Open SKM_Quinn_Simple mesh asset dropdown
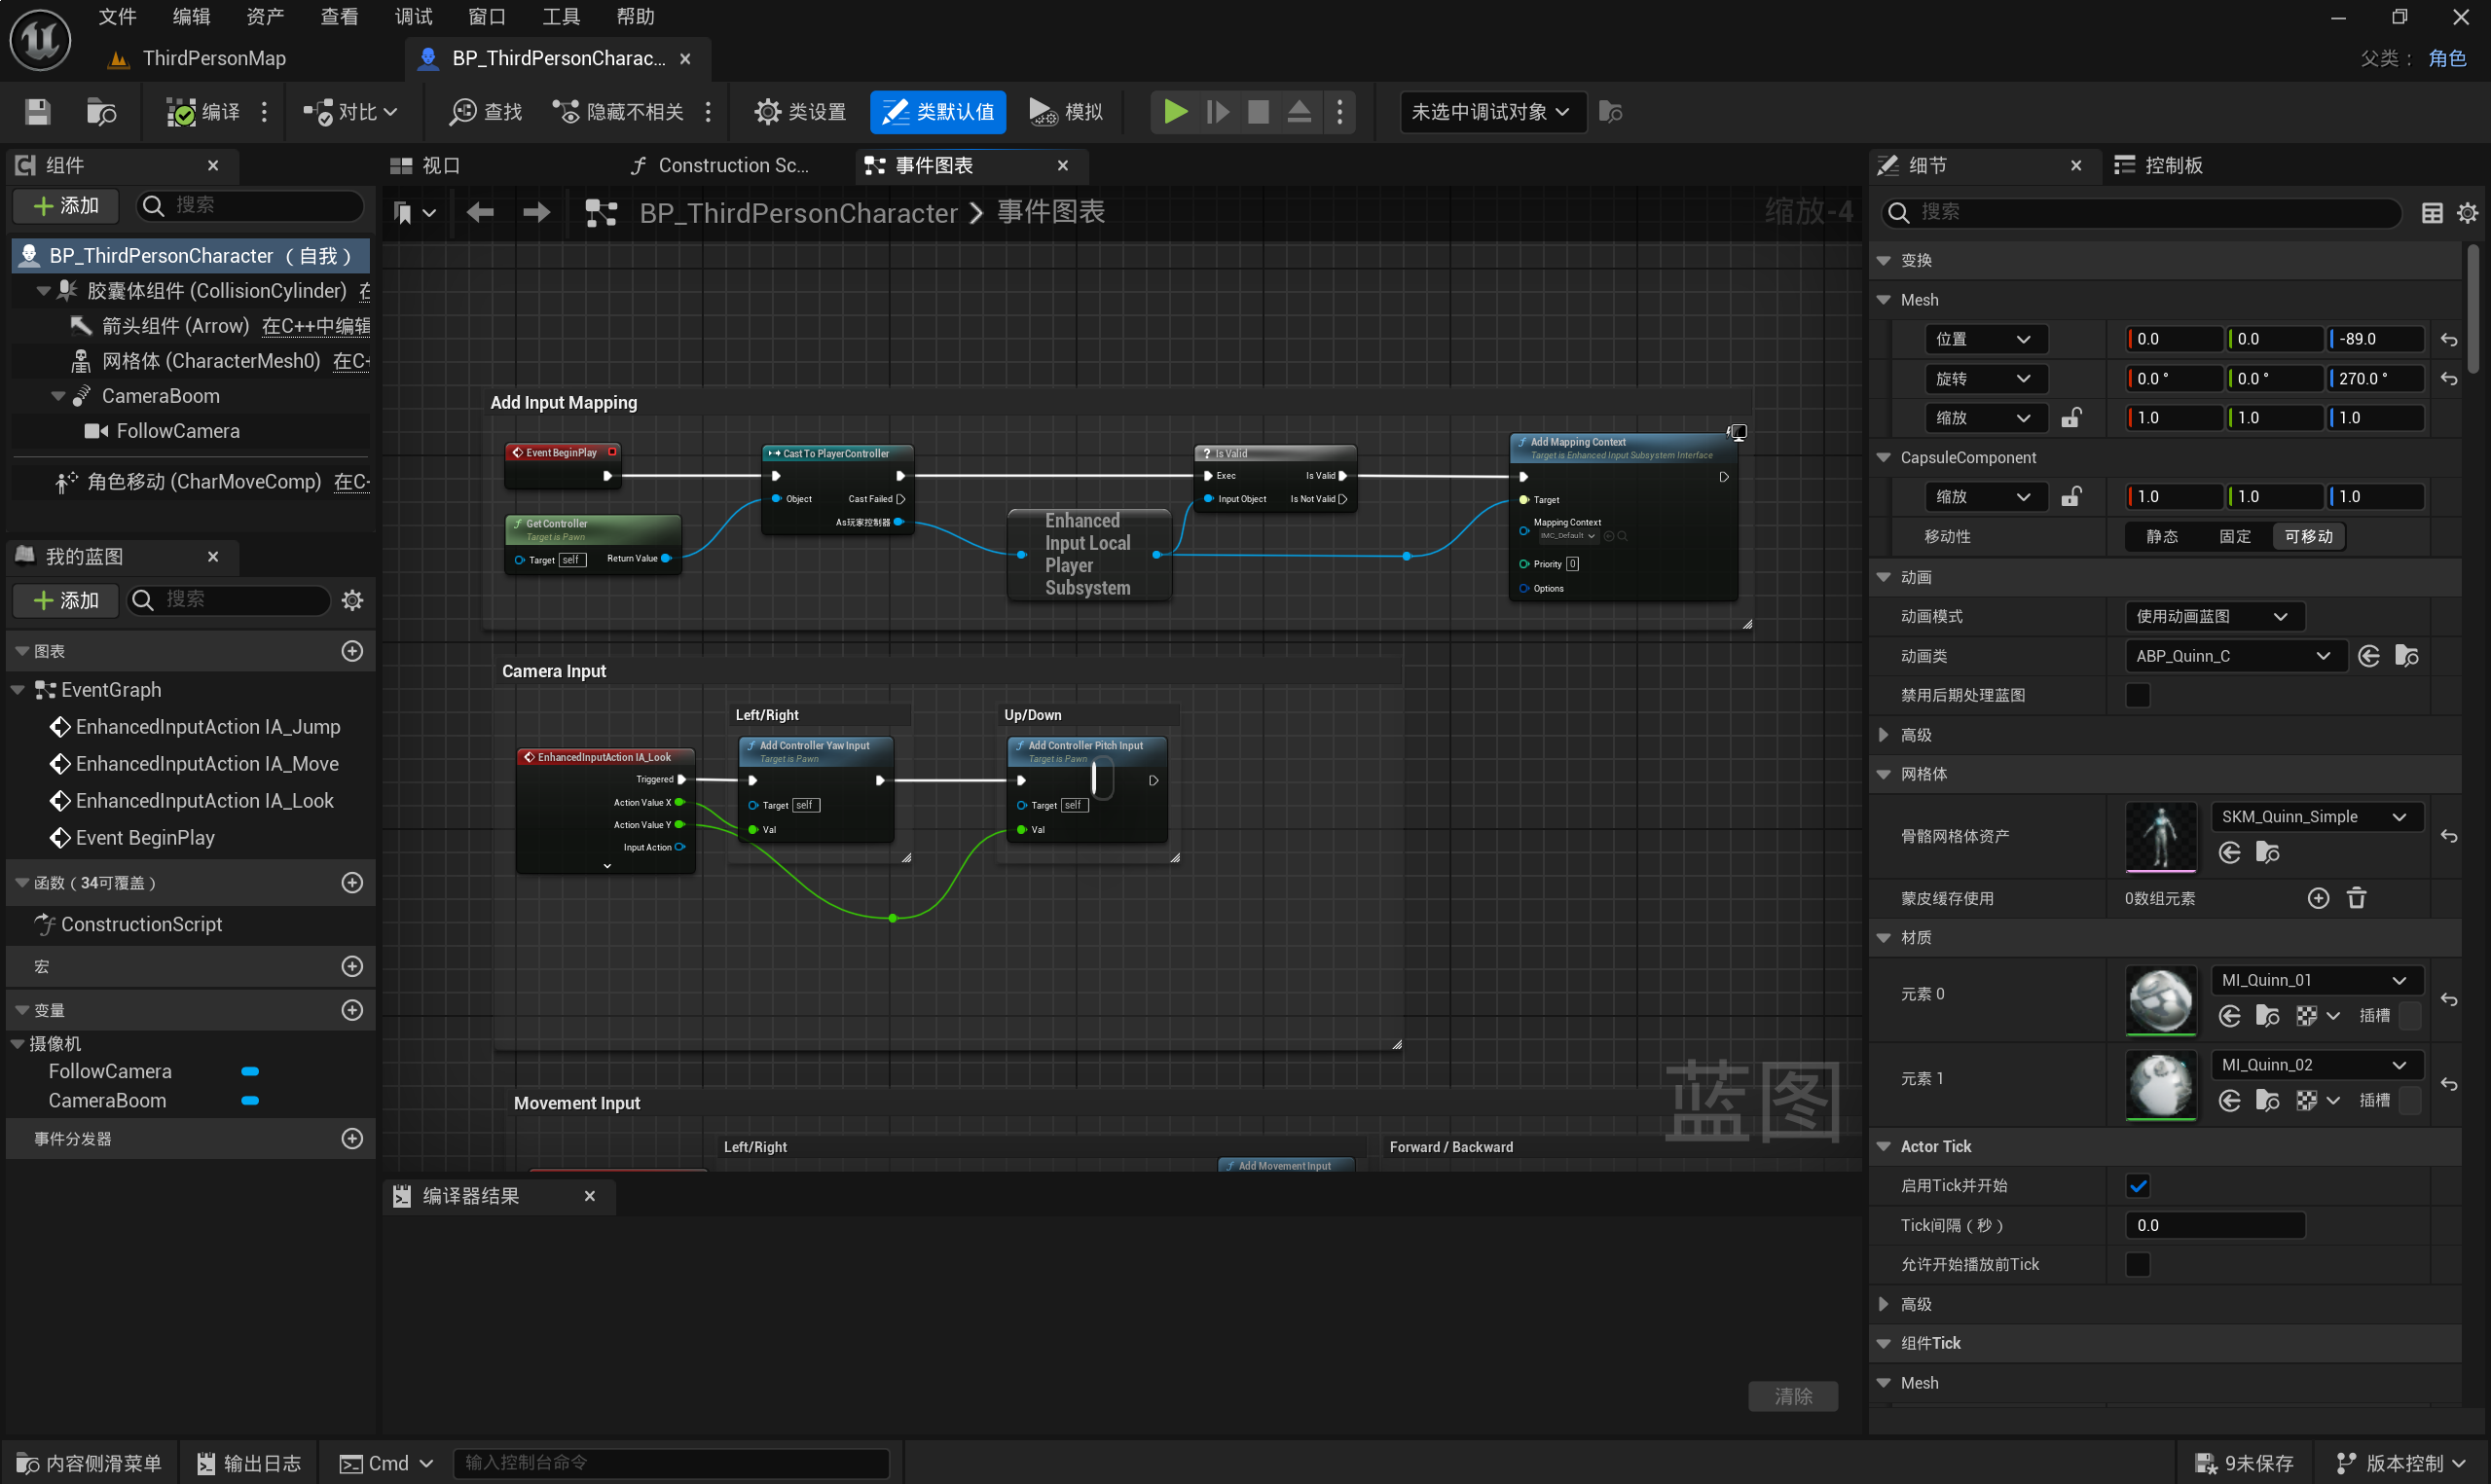Viewport: 2491px width, 1484px height. coord(2315,817)
